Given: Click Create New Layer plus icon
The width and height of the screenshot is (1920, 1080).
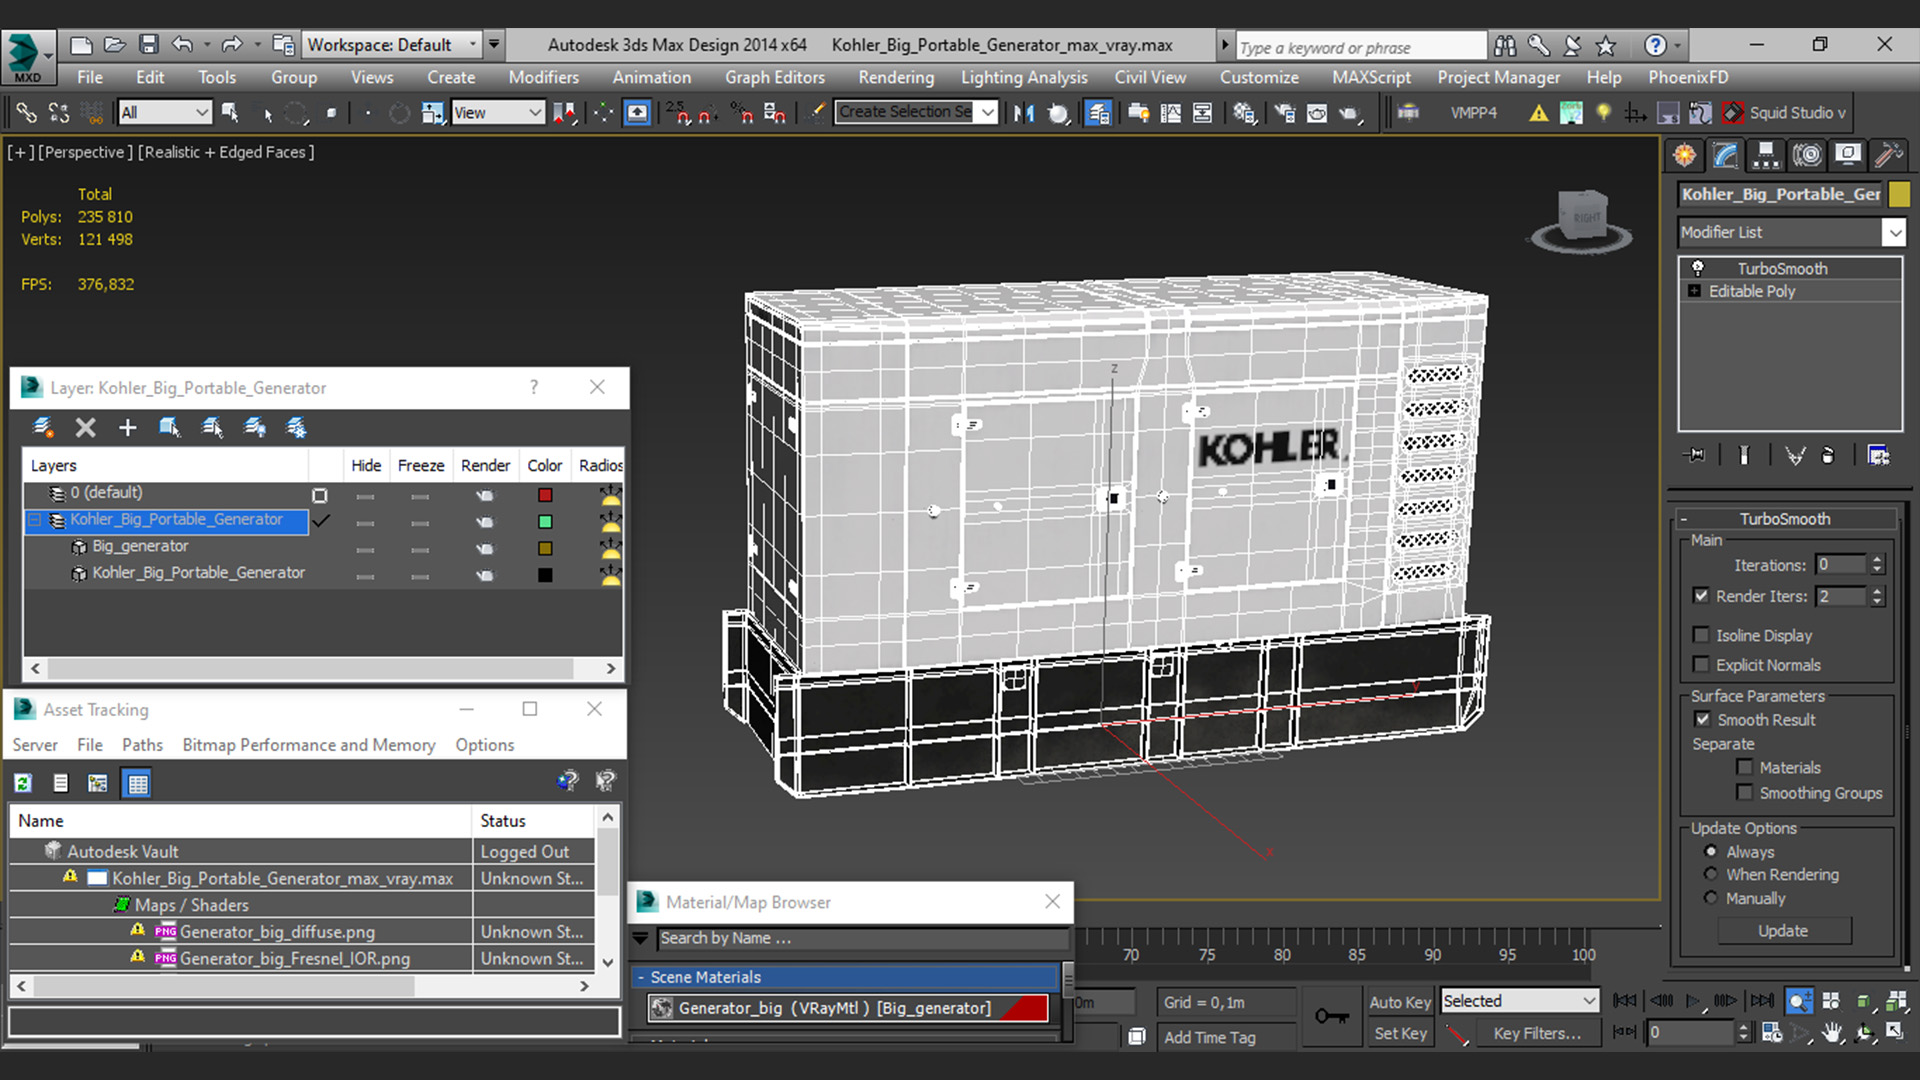Looking at the screenshot, I should (127, 428).
